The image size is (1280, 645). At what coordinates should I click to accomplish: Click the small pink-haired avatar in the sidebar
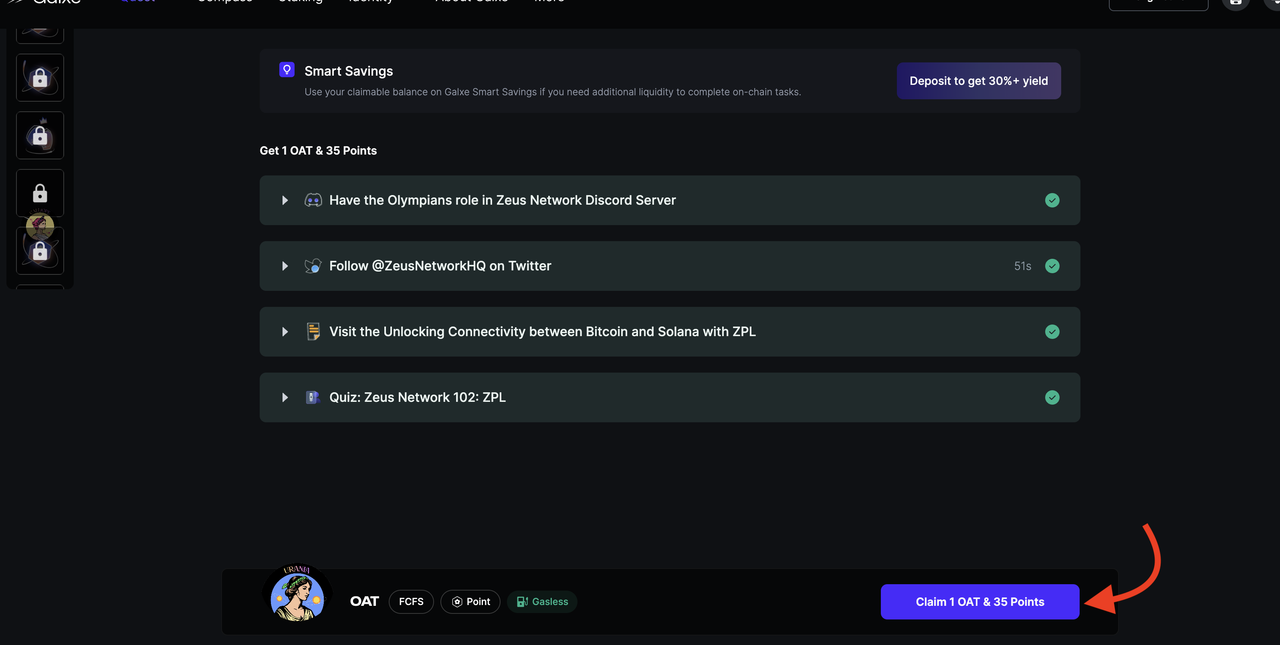point(40,226)
